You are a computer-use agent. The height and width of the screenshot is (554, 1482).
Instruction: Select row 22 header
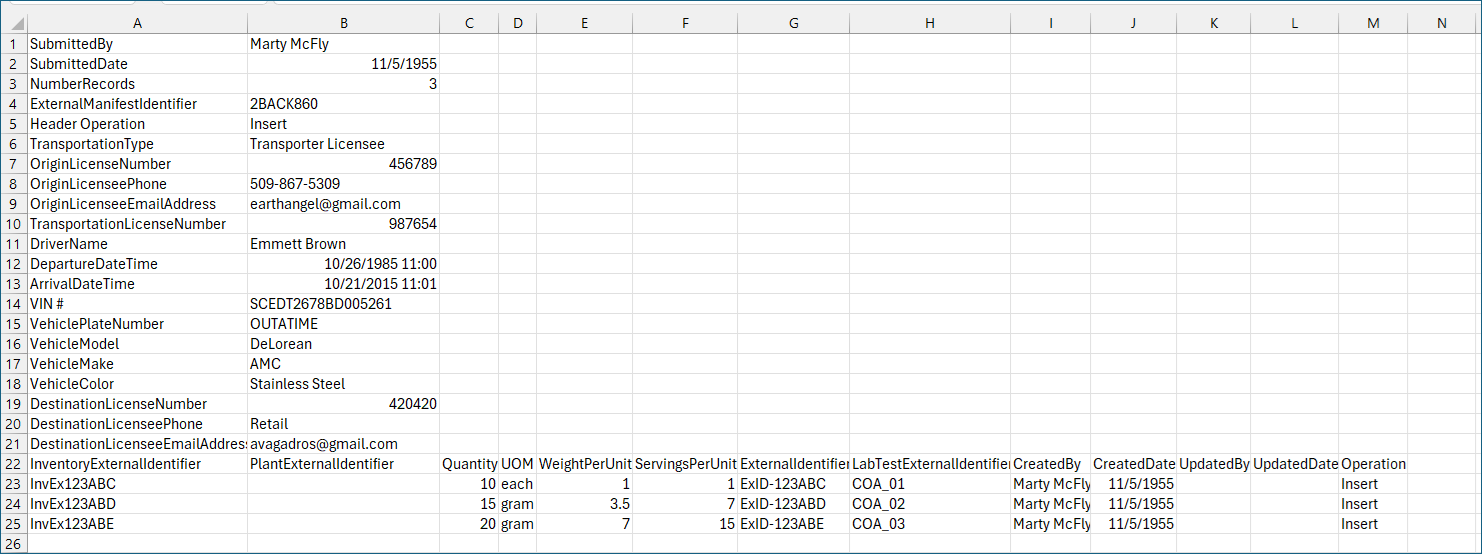(14, 464)
